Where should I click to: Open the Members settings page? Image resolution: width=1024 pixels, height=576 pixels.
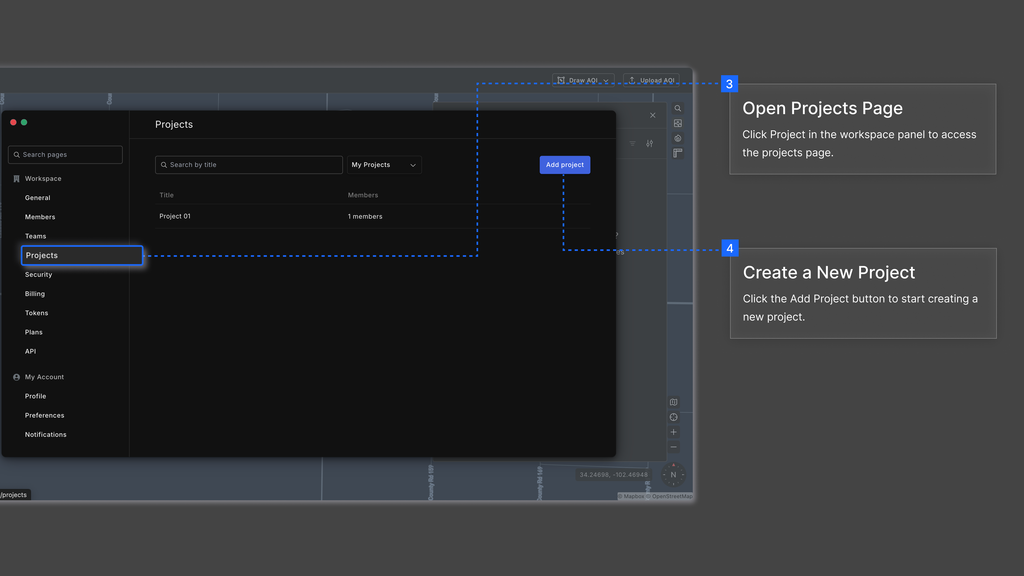coord(40,217)
